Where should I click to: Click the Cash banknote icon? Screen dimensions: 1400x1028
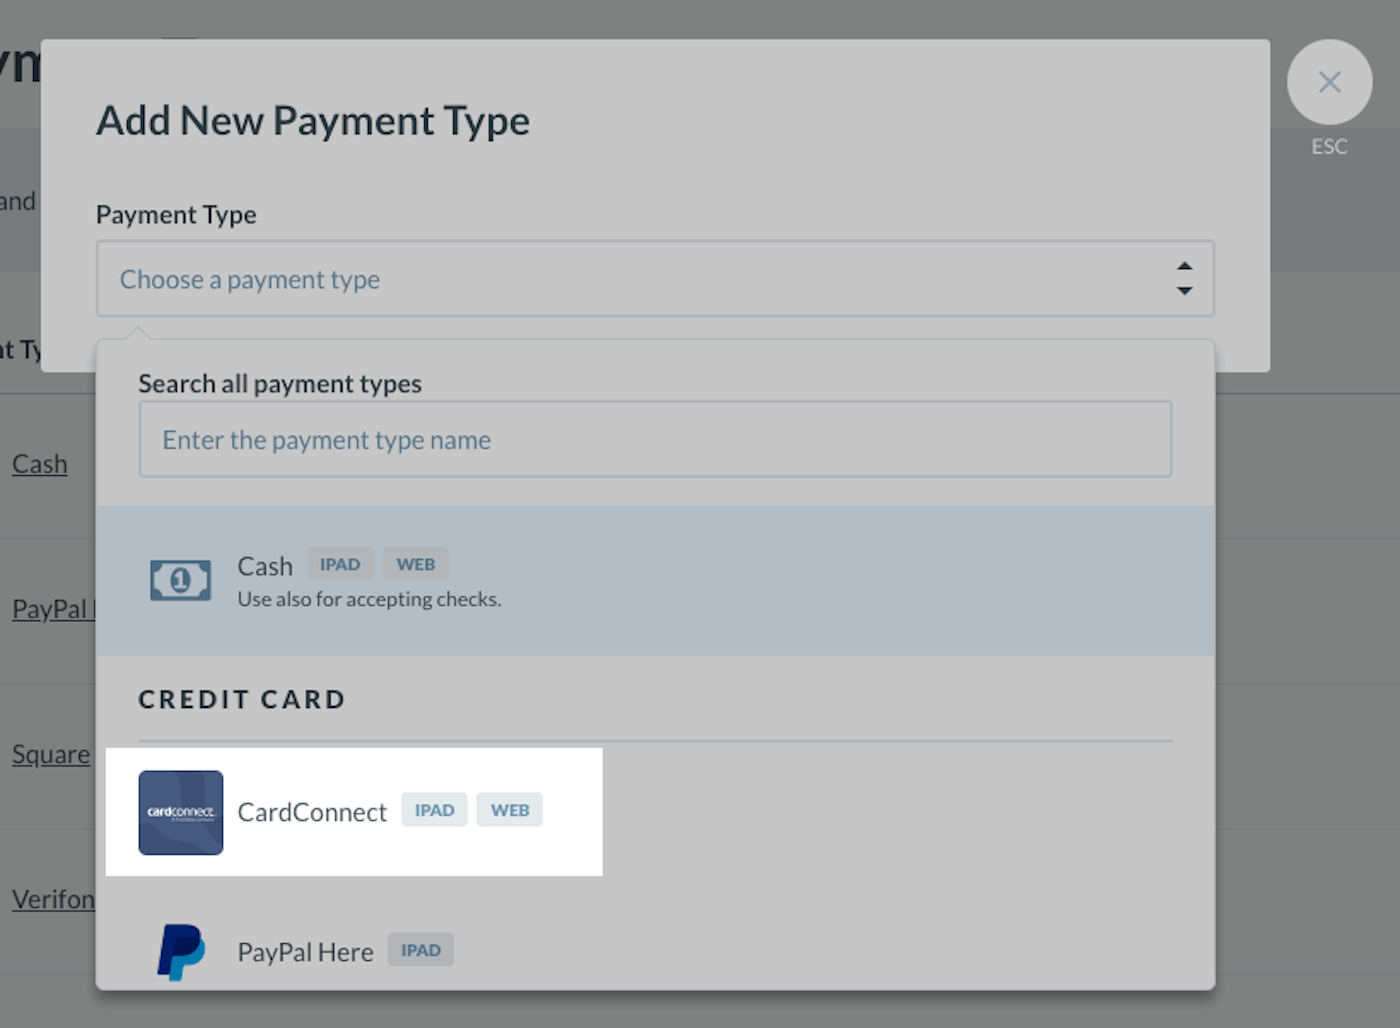(x=180, y=580)
